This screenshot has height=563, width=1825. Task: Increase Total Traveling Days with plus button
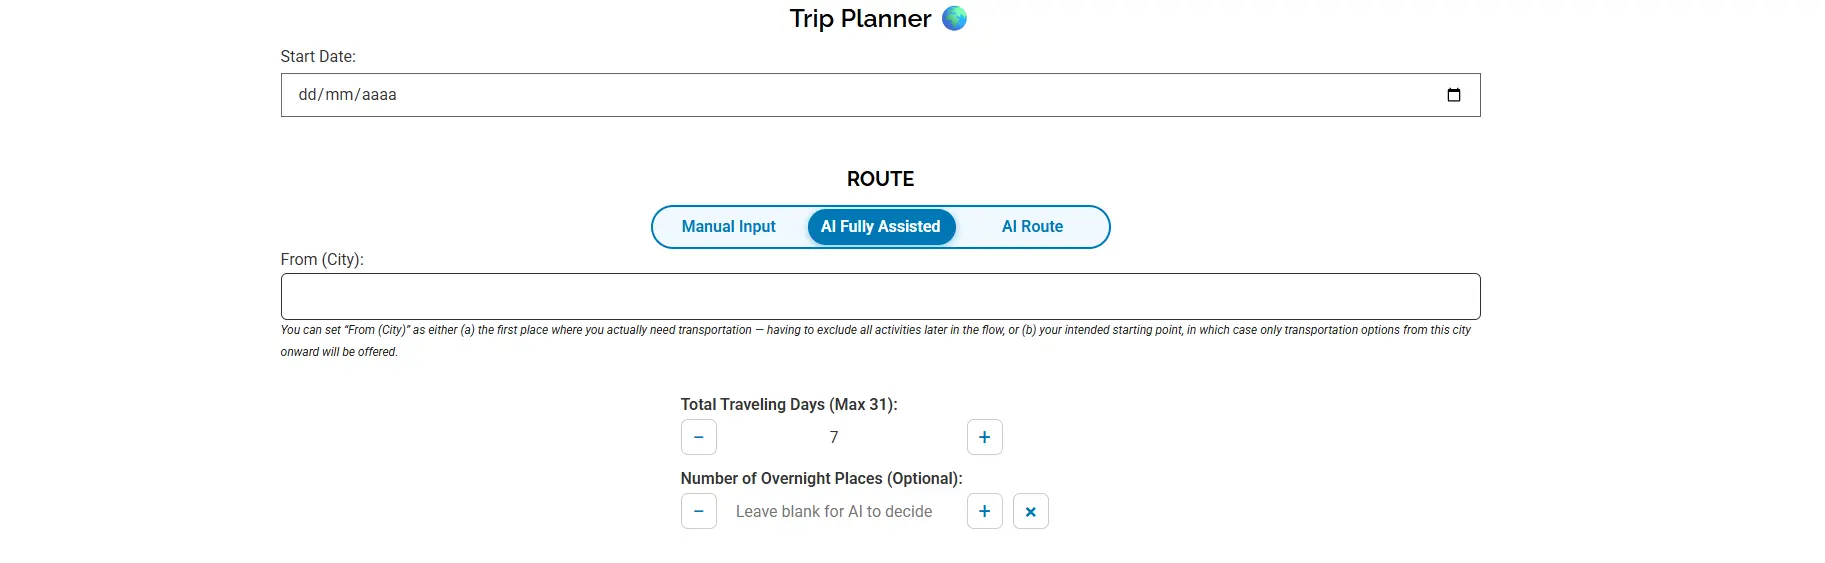984,437
